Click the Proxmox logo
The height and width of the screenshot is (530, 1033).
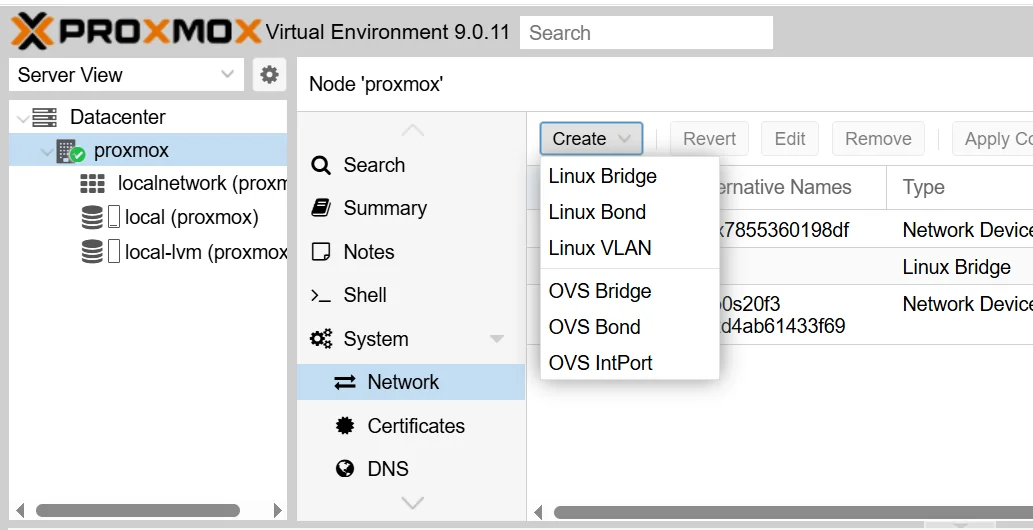136,31
